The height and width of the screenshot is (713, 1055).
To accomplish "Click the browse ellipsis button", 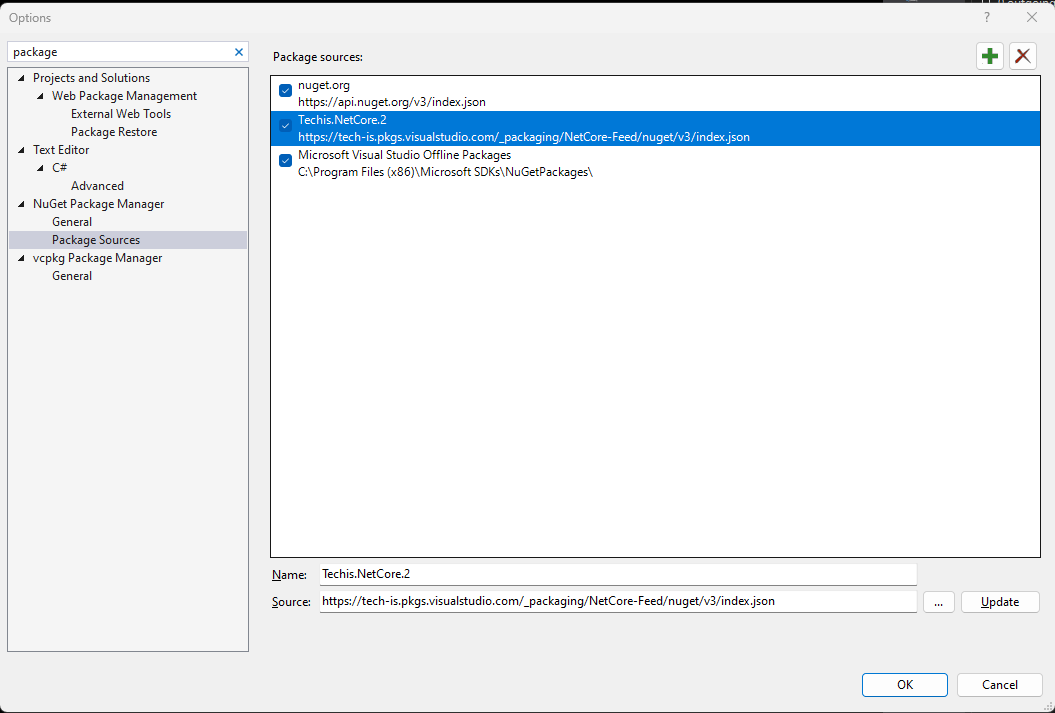I will click(x=938, y=602).
